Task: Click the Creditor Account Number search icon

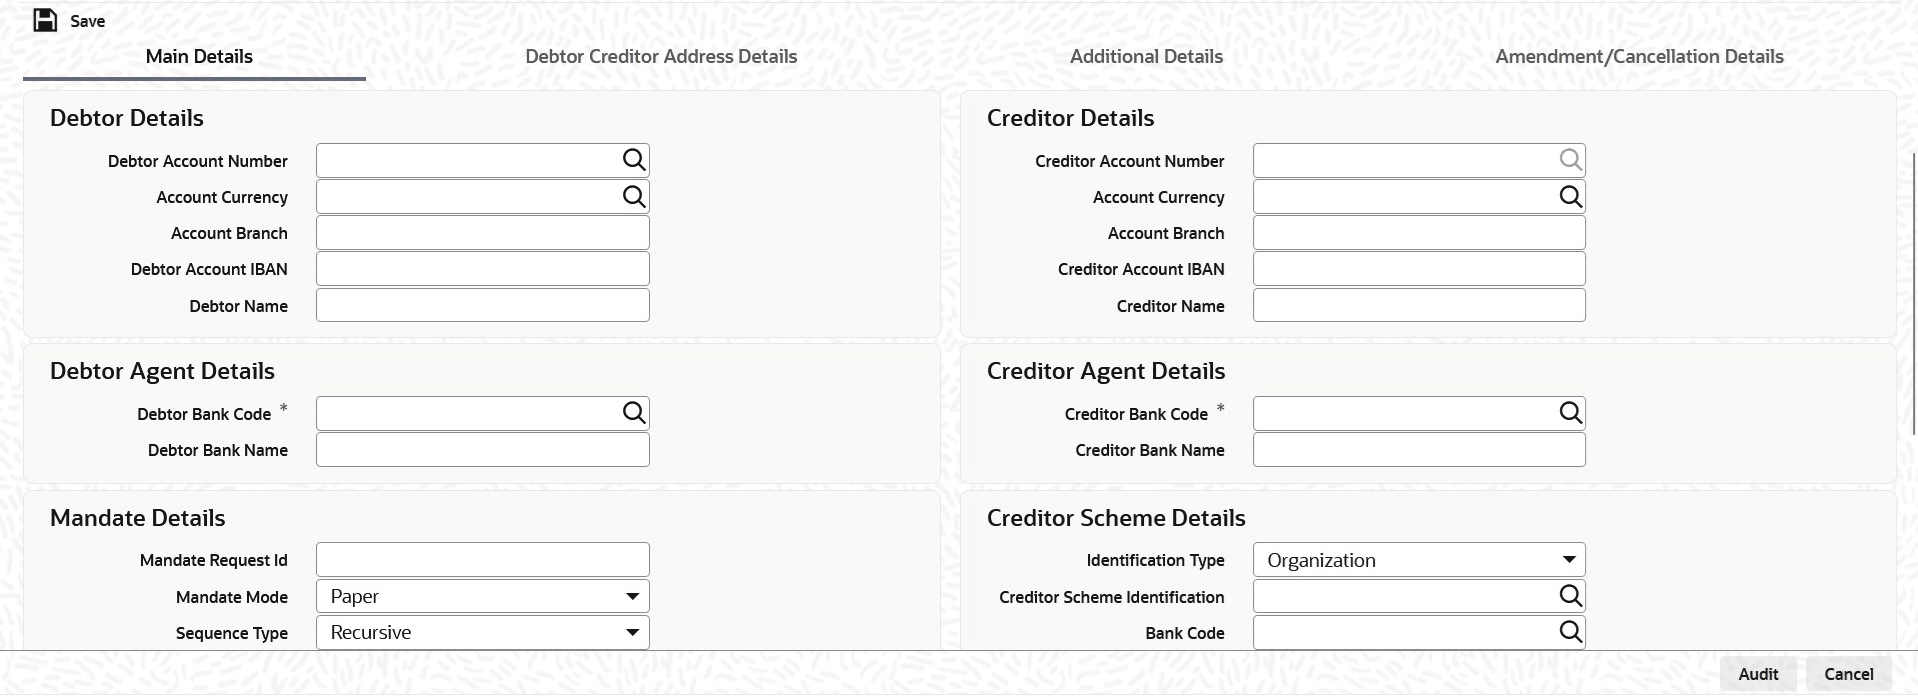Action: (x=1570, y=160)
